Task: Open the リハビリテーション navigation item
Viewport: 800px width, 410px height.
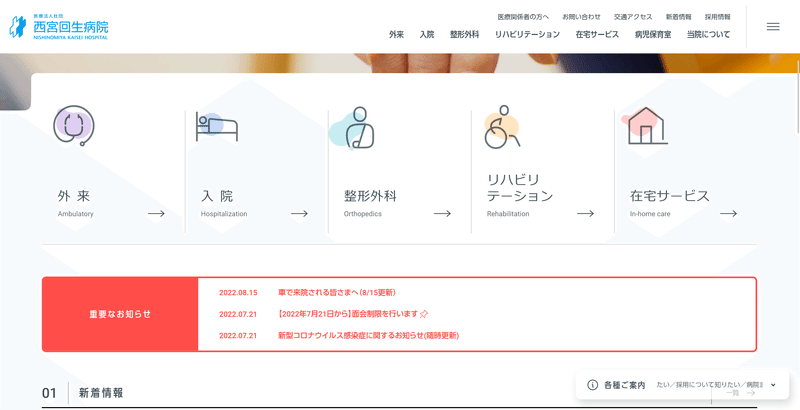Action: pos(527,35)
